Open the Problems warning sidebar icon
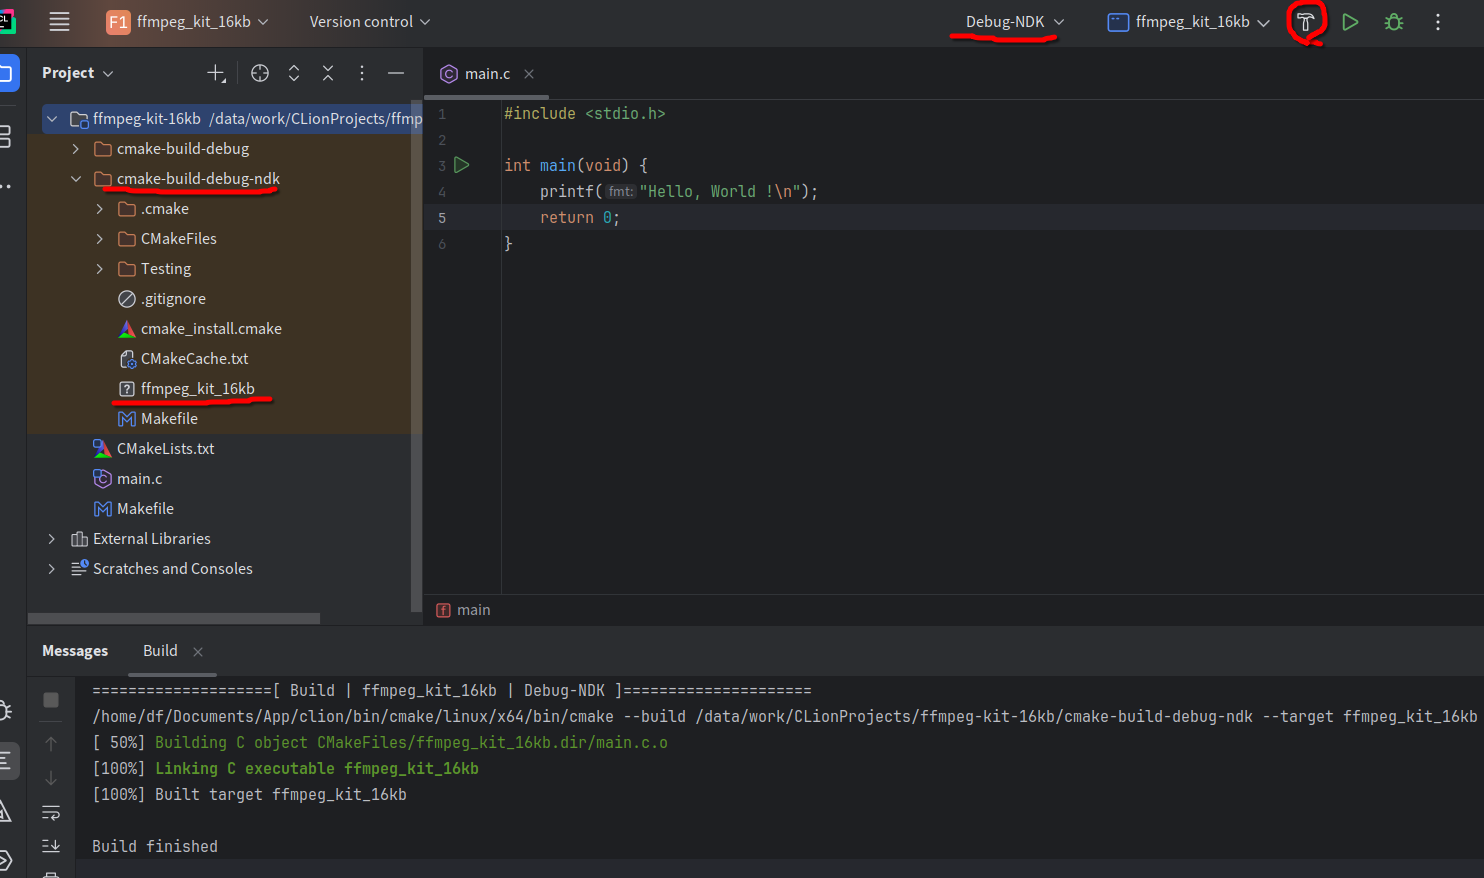 [x=5, y=811]
